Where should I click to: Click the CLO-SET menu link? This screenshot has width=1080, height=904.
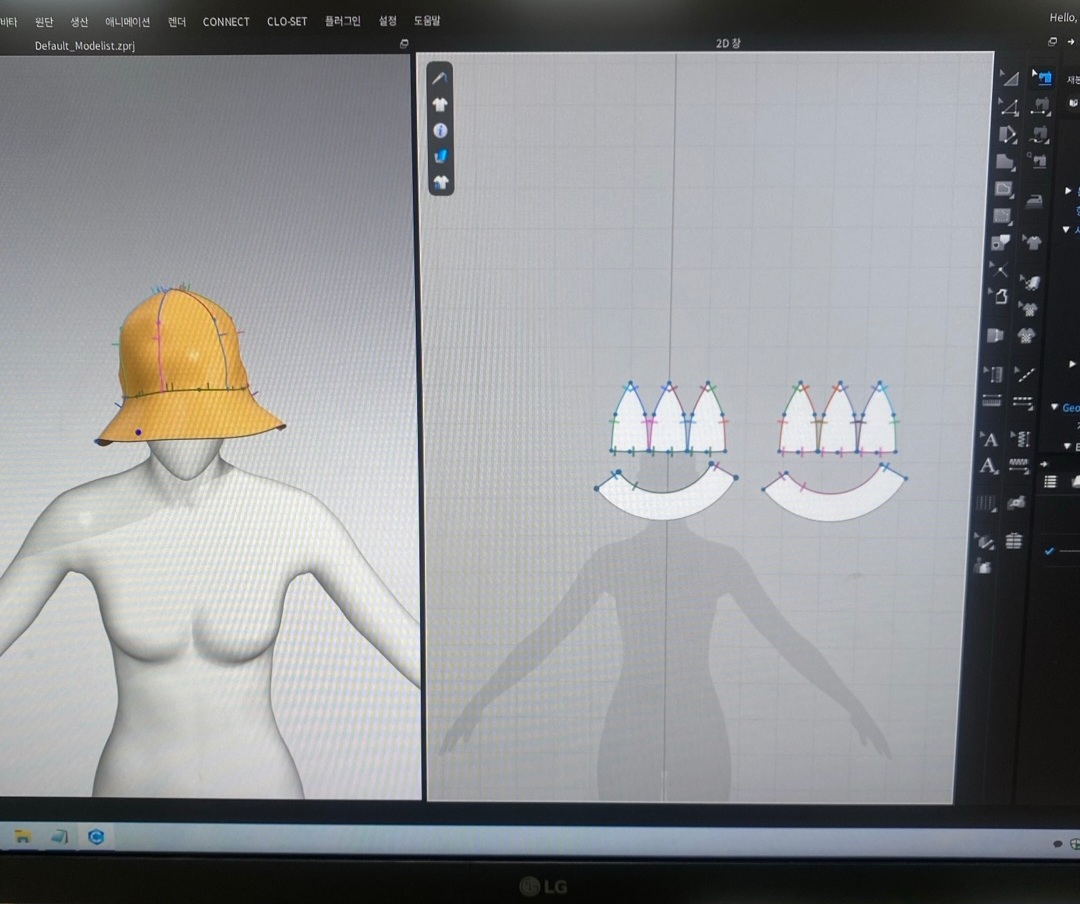(287, 21)
